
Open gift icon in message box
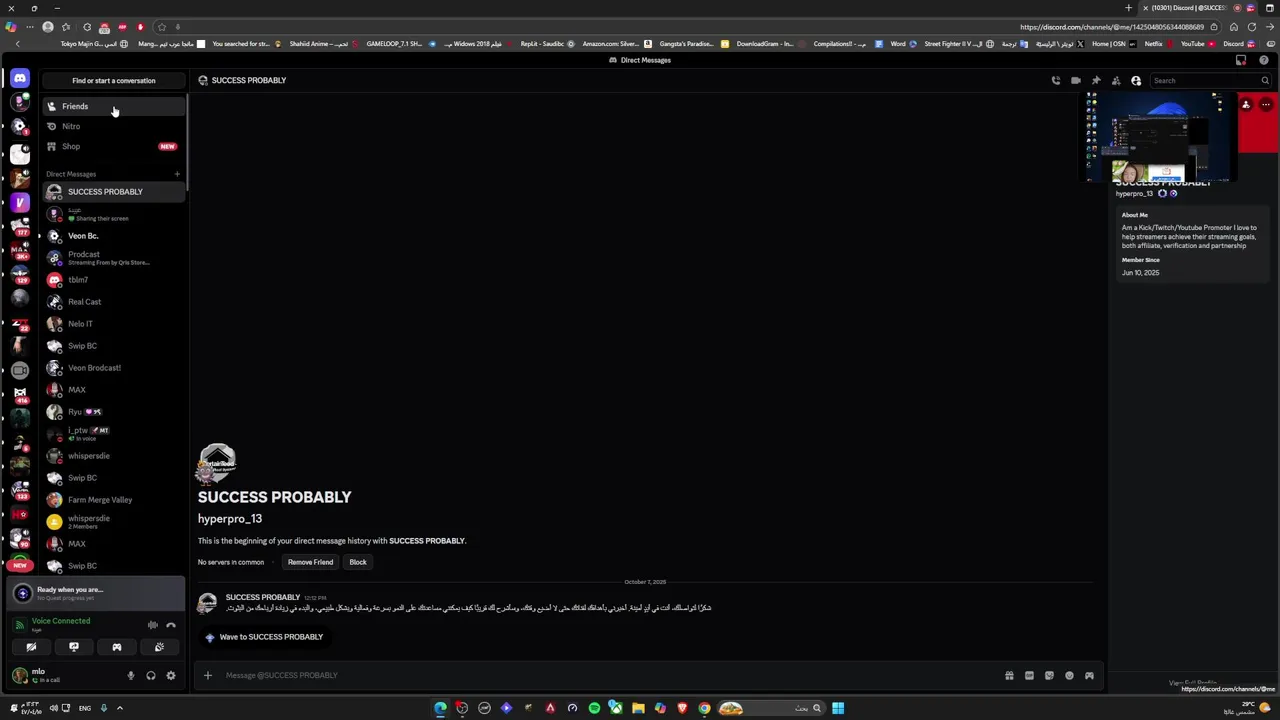(1009, 675)
